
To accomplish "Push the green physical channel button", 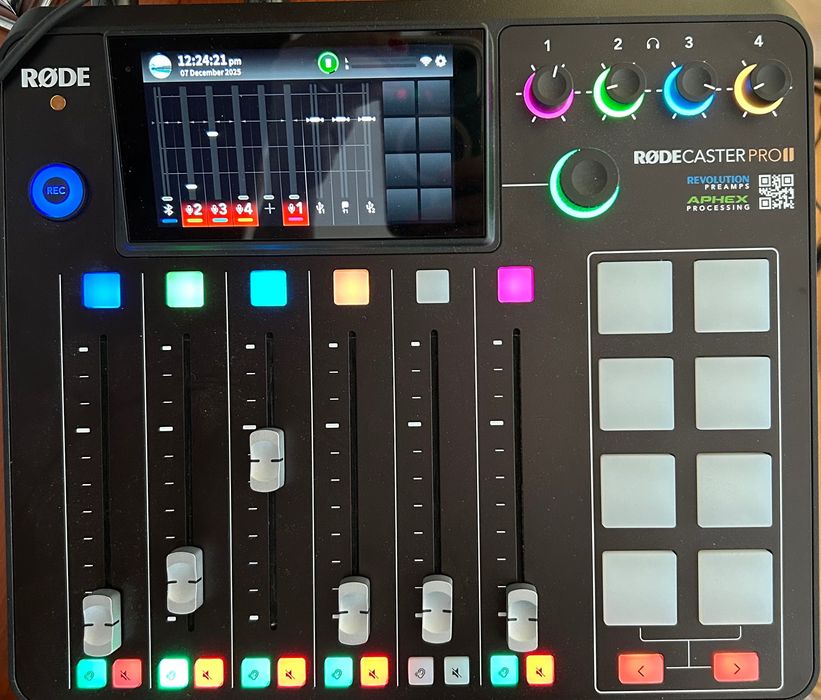I will [185, 289].
